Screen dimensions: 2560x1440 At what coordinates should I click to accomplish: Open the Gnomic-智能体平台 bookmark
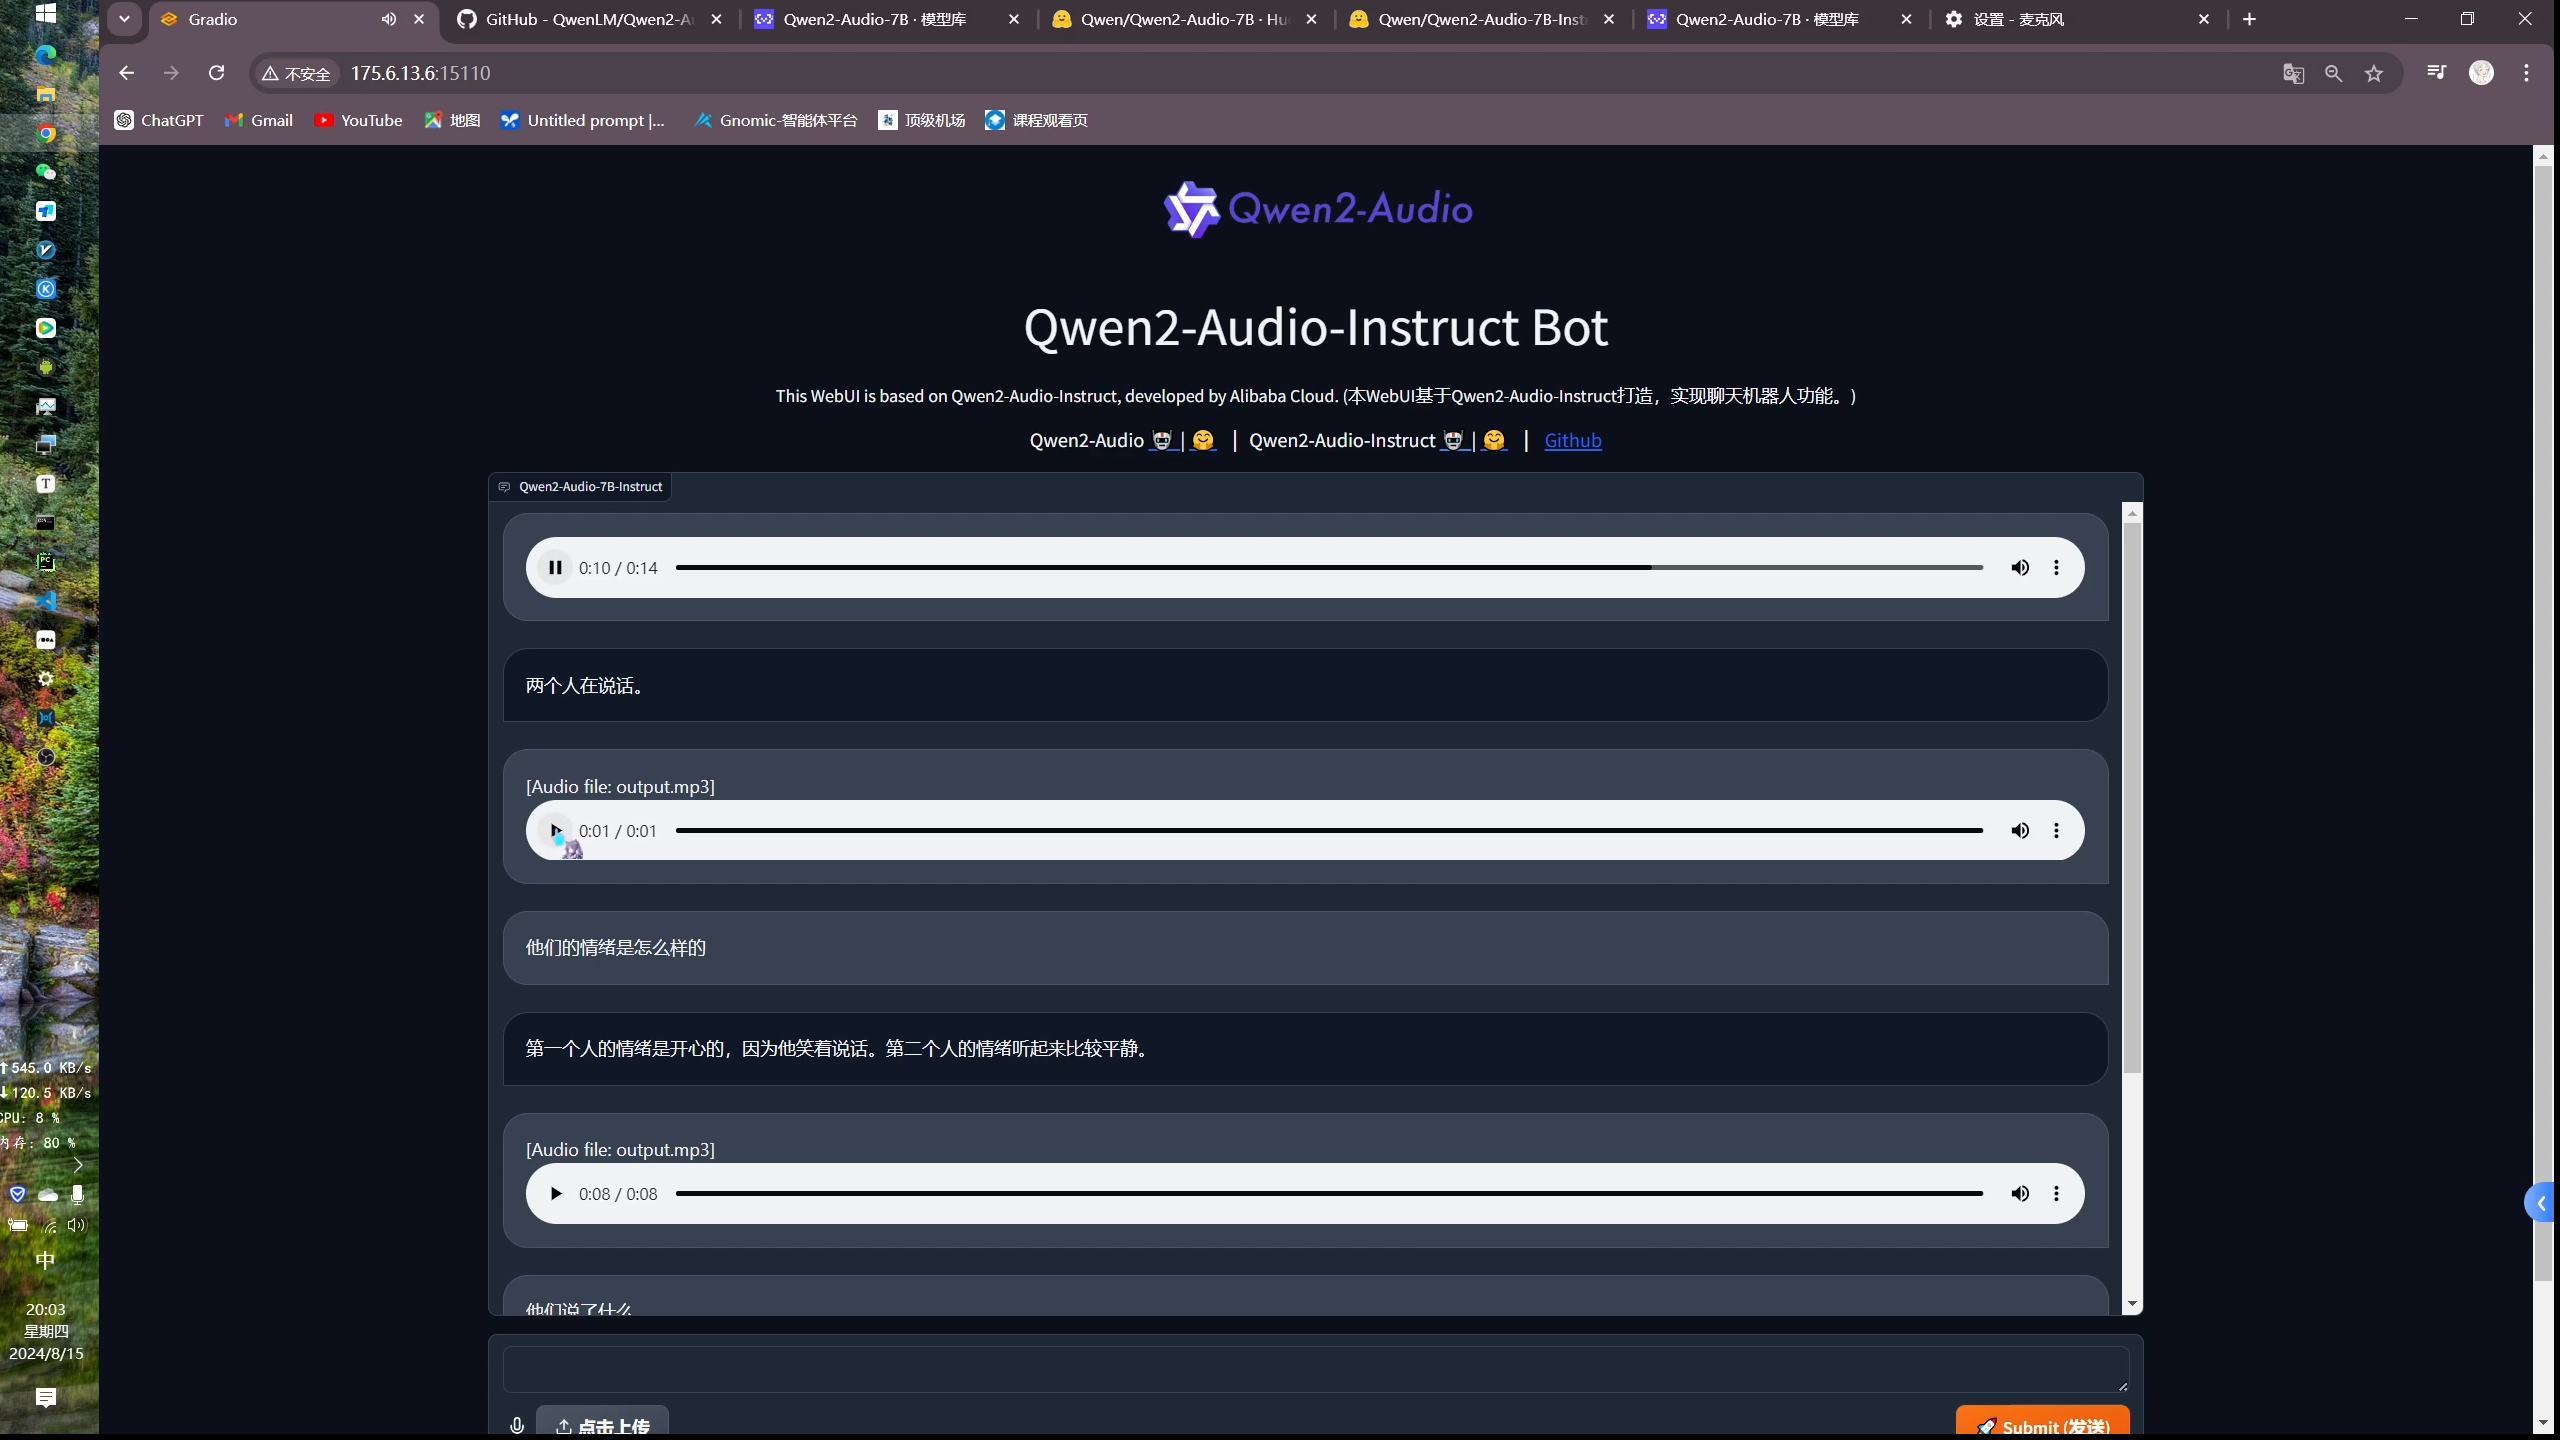coord(775,120)
